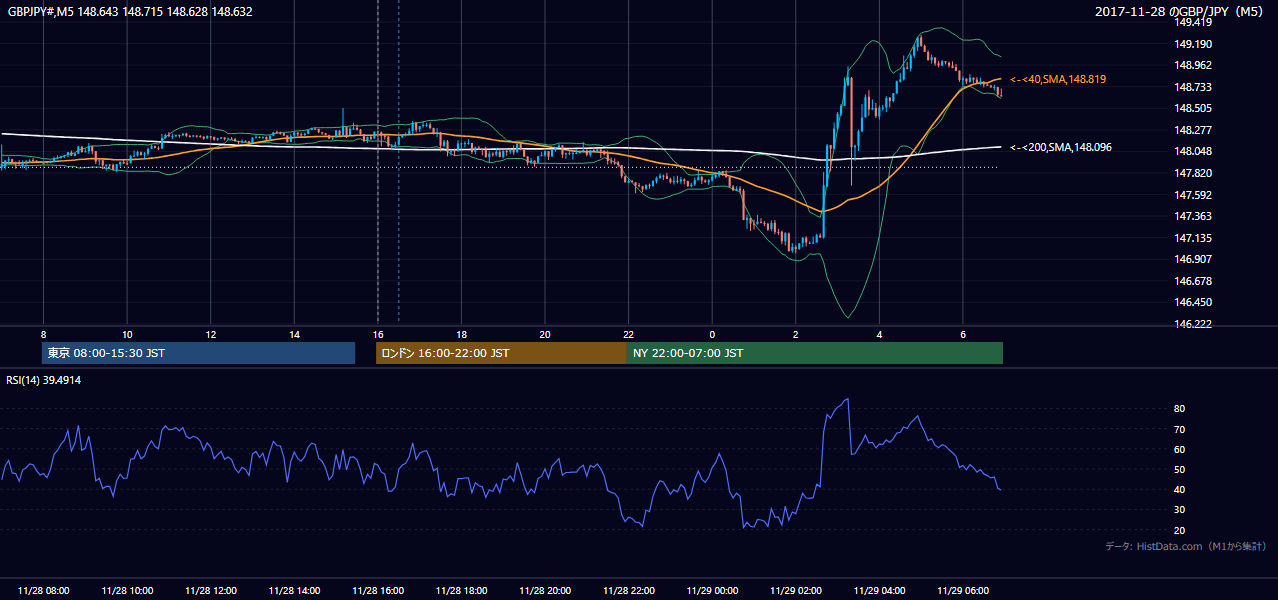Click the RSI 20 level label
This screenshot has height=600, width=1278.
1180,530
